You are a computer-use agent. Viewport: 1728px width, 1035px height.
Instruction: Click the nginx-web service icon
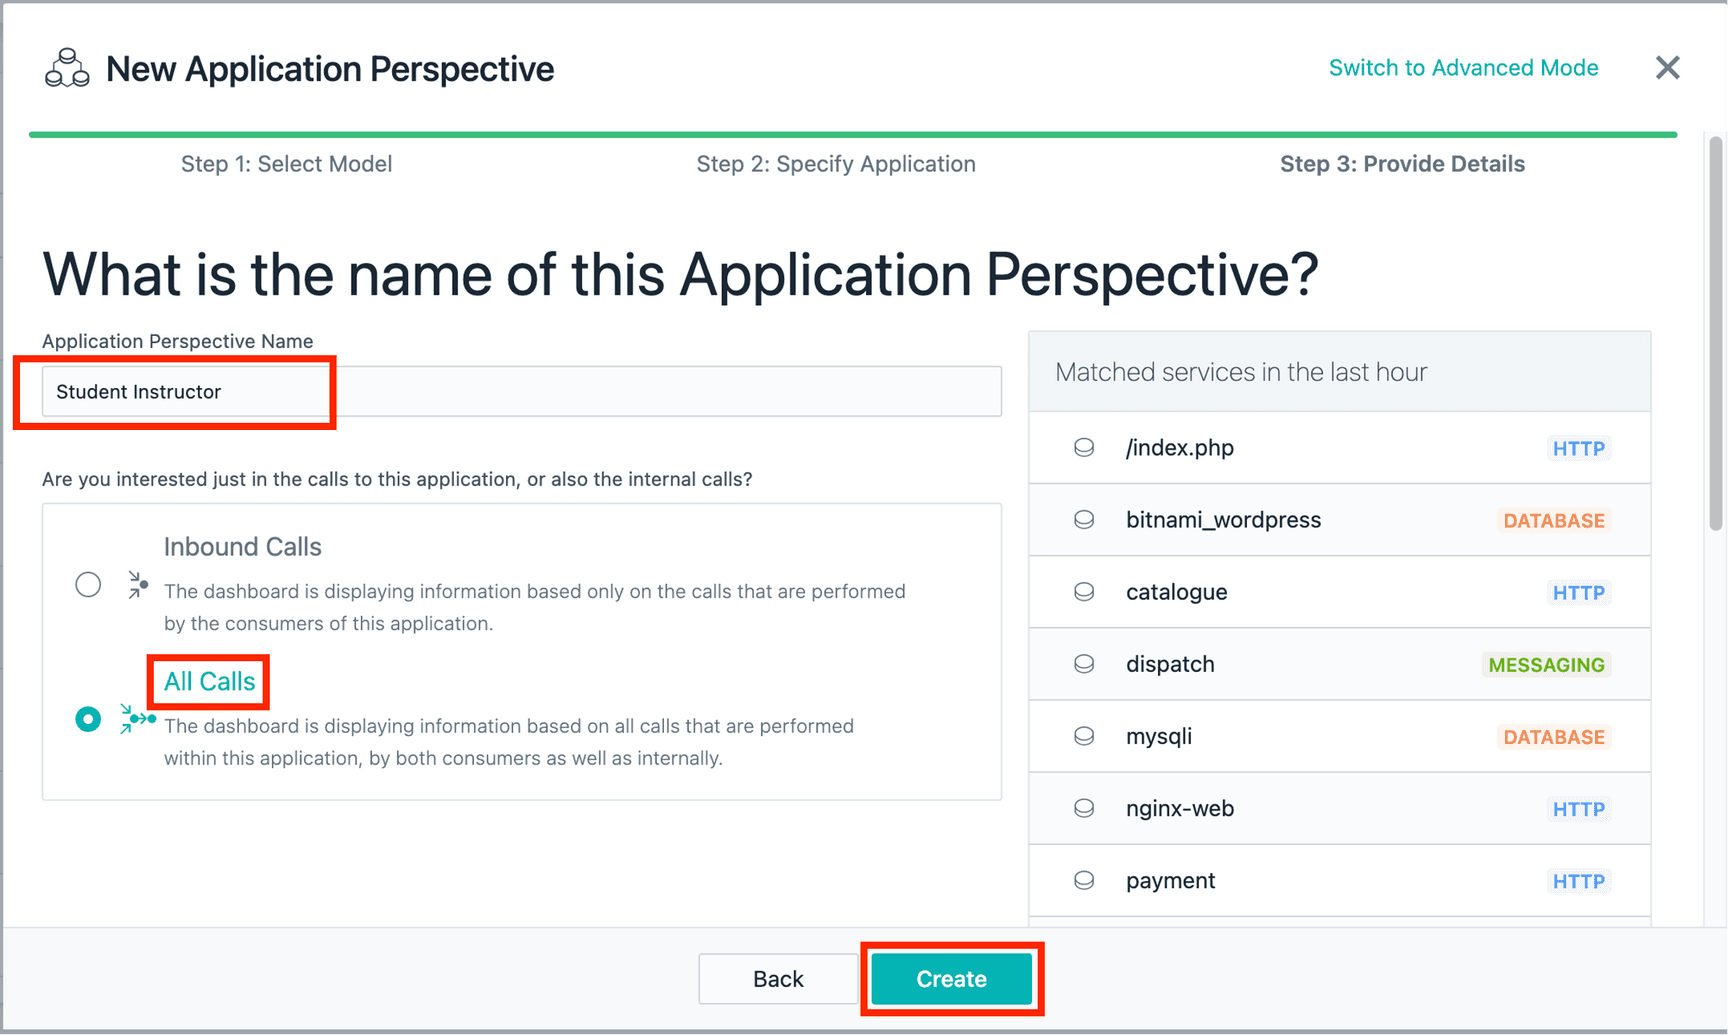pos(1083,808)
